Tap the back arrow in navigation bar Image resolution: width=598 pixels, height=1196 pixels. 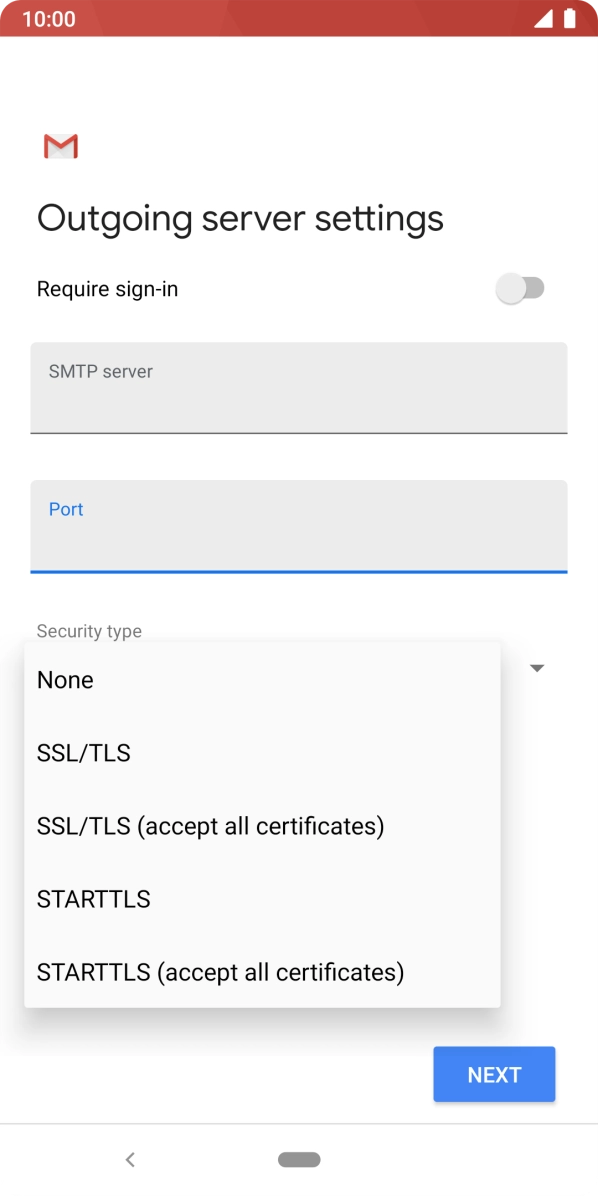tap(130, 1159)
